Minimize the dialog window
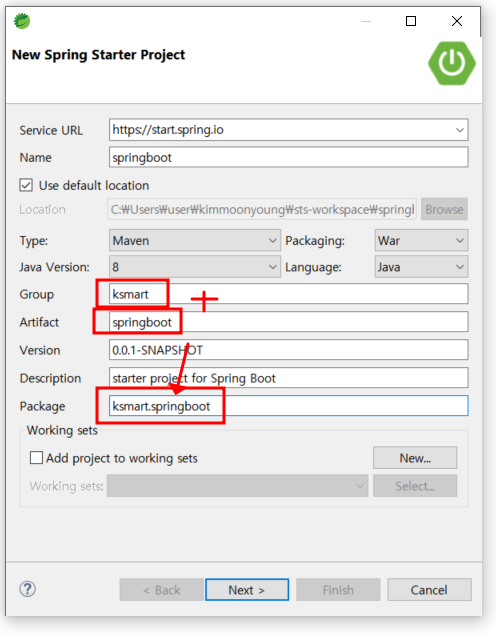Screen dimensions: 496x636 [366, 21]
